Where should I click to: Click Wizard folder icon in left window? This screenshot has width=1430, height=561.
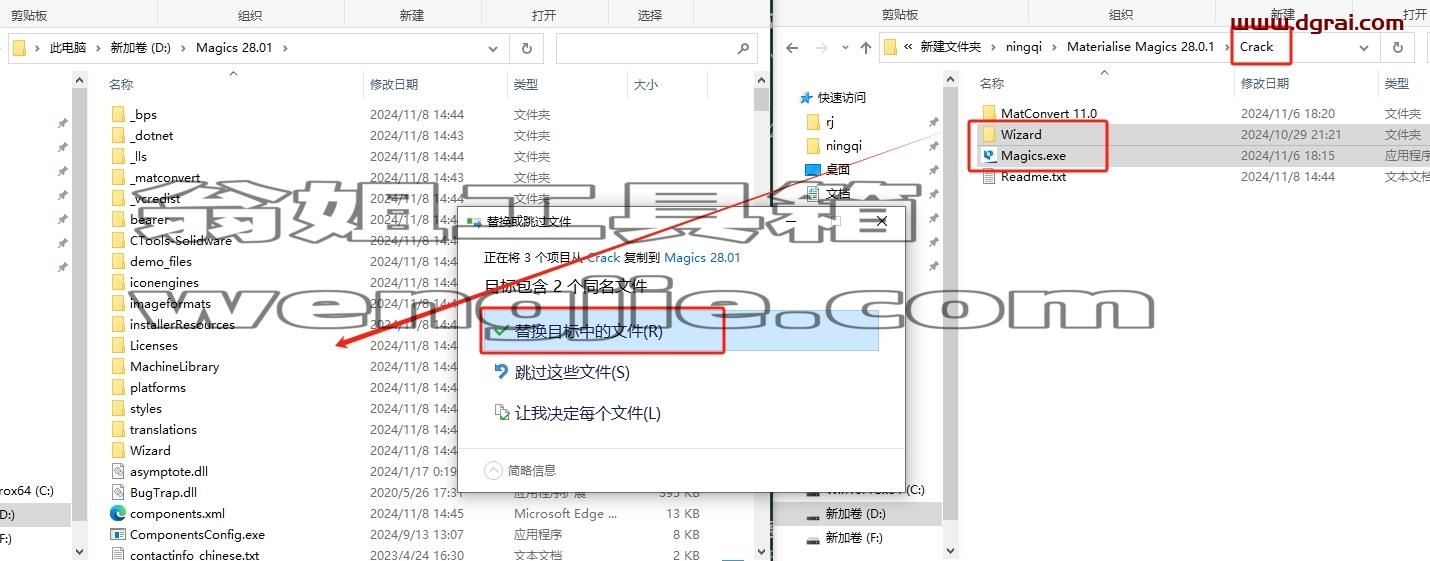click(x=118, y=450)
